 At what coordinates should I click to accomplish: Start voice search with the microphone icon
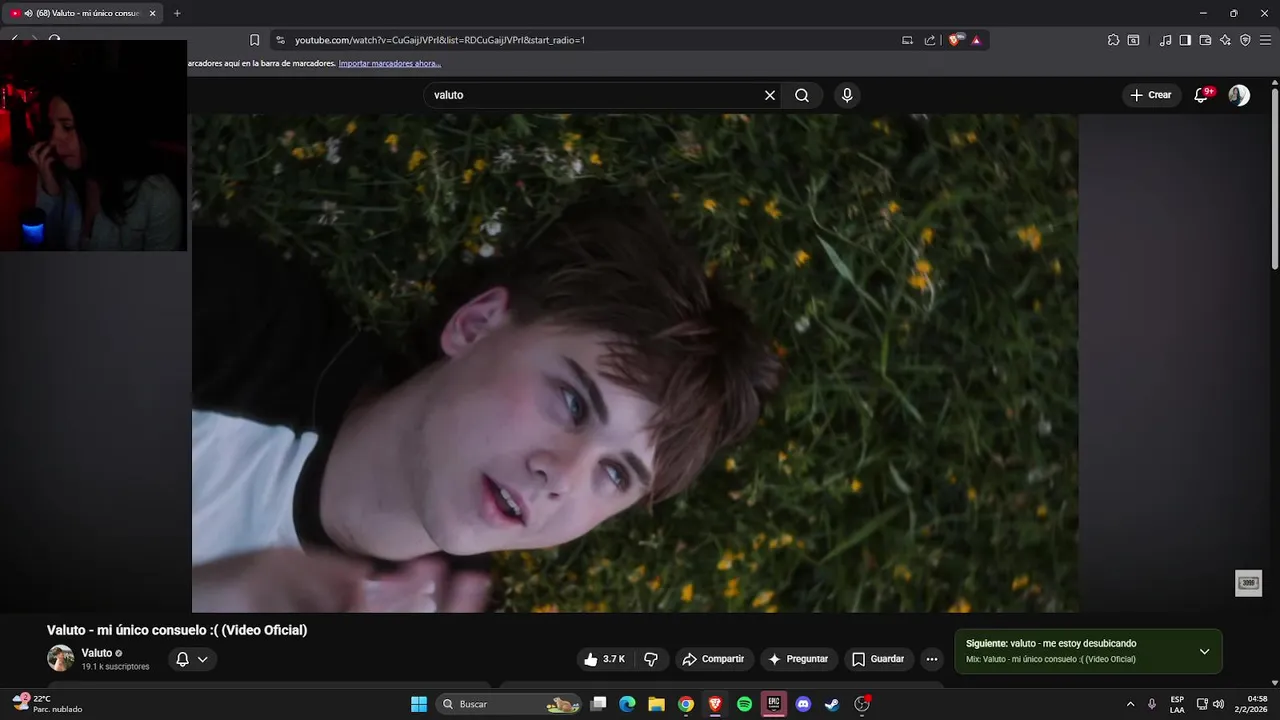847,95
